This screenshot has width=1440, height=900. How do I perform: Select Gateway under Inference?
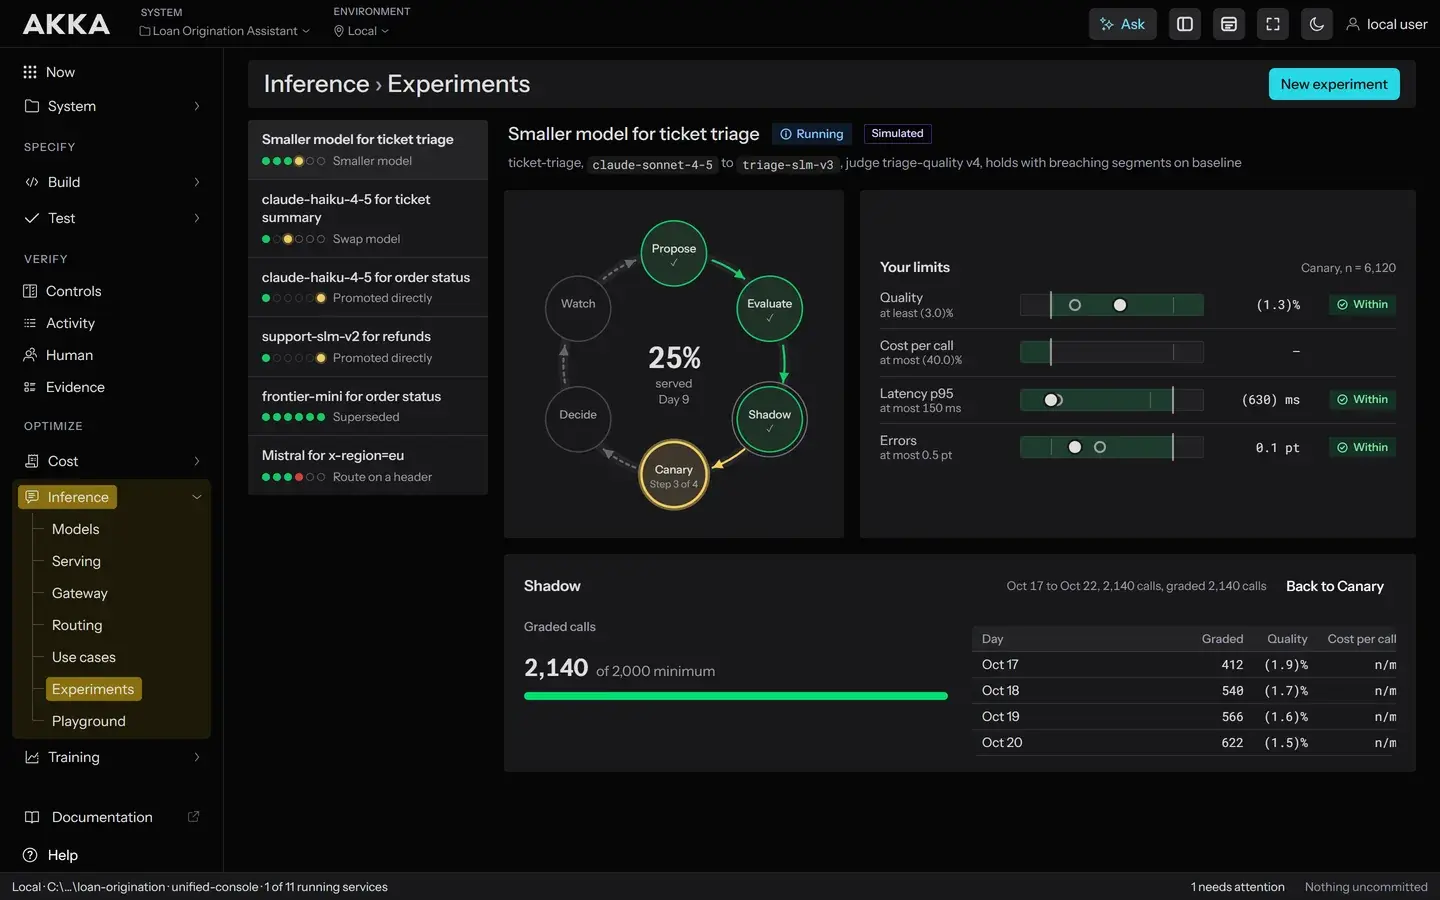(x=80, y=593)
